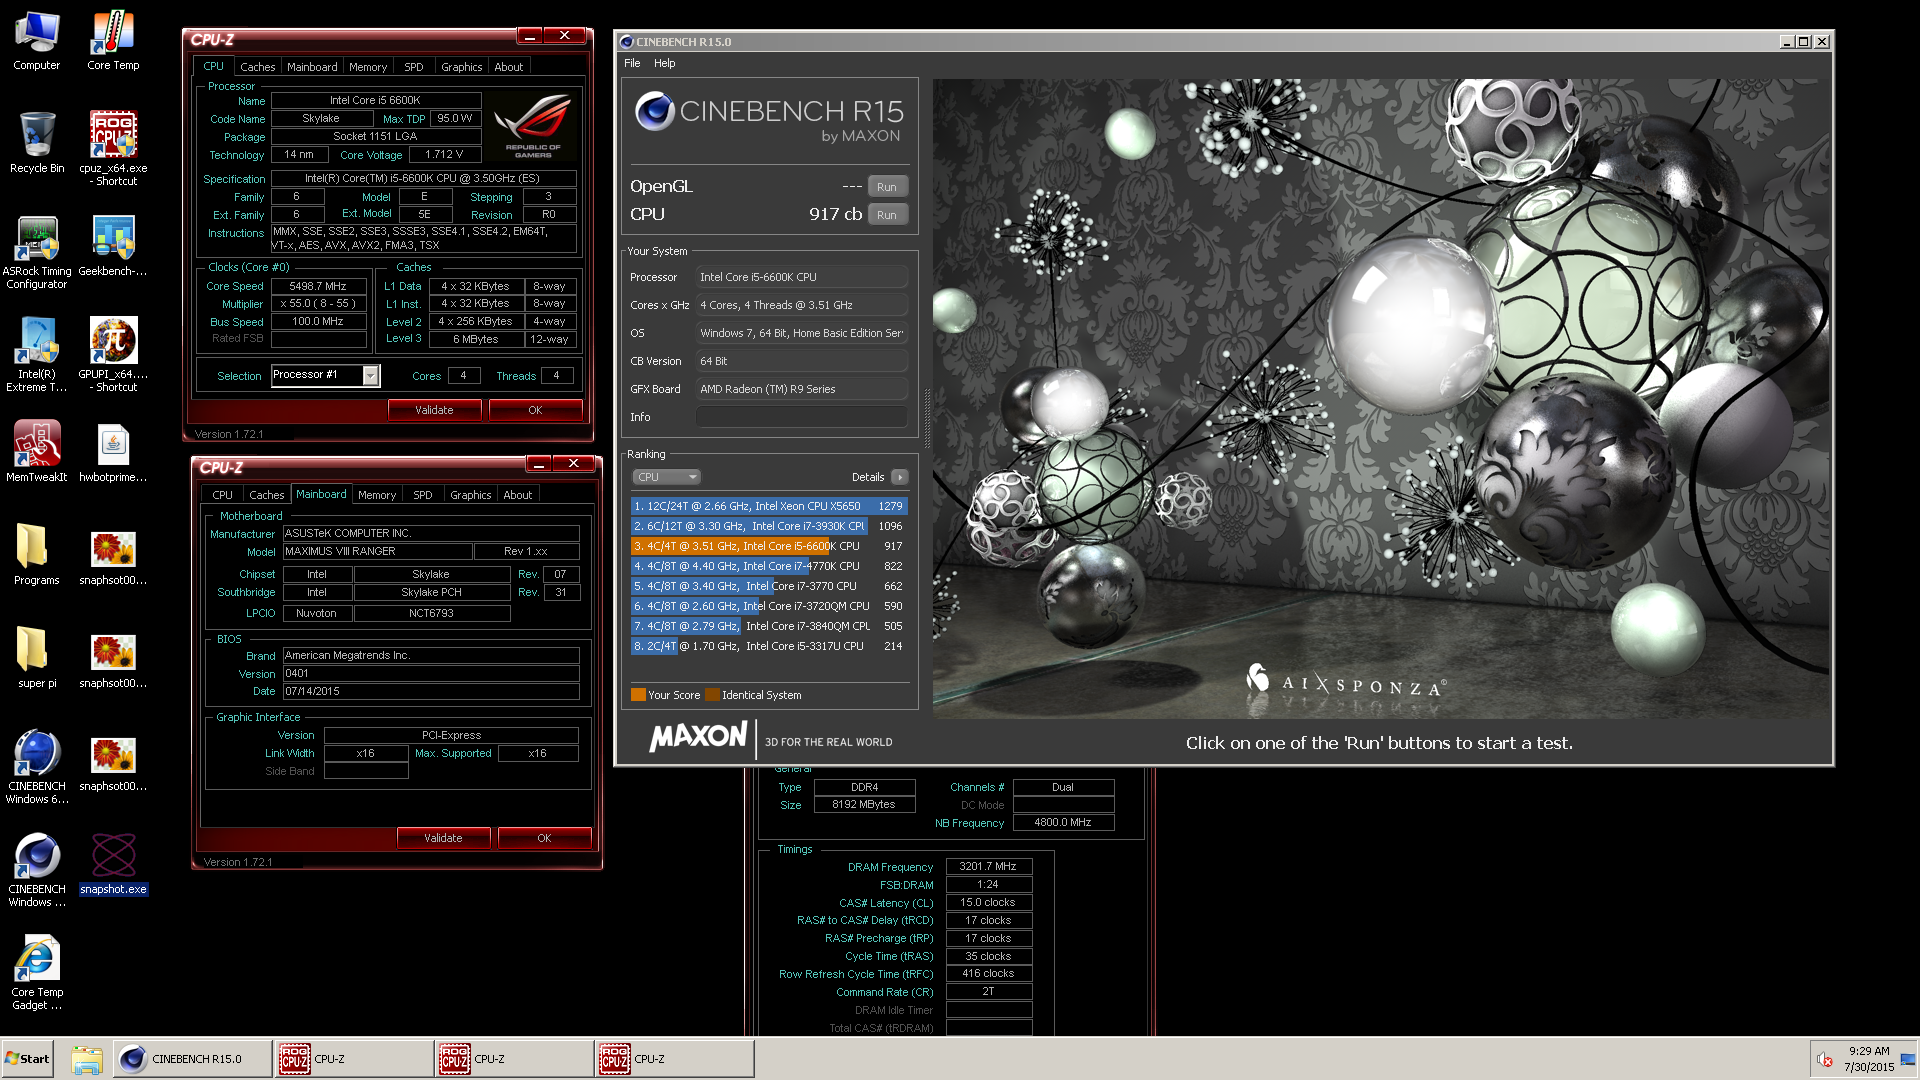
Task: Open the Core Temp Gadget desktop icon
Action: [37, 973]
